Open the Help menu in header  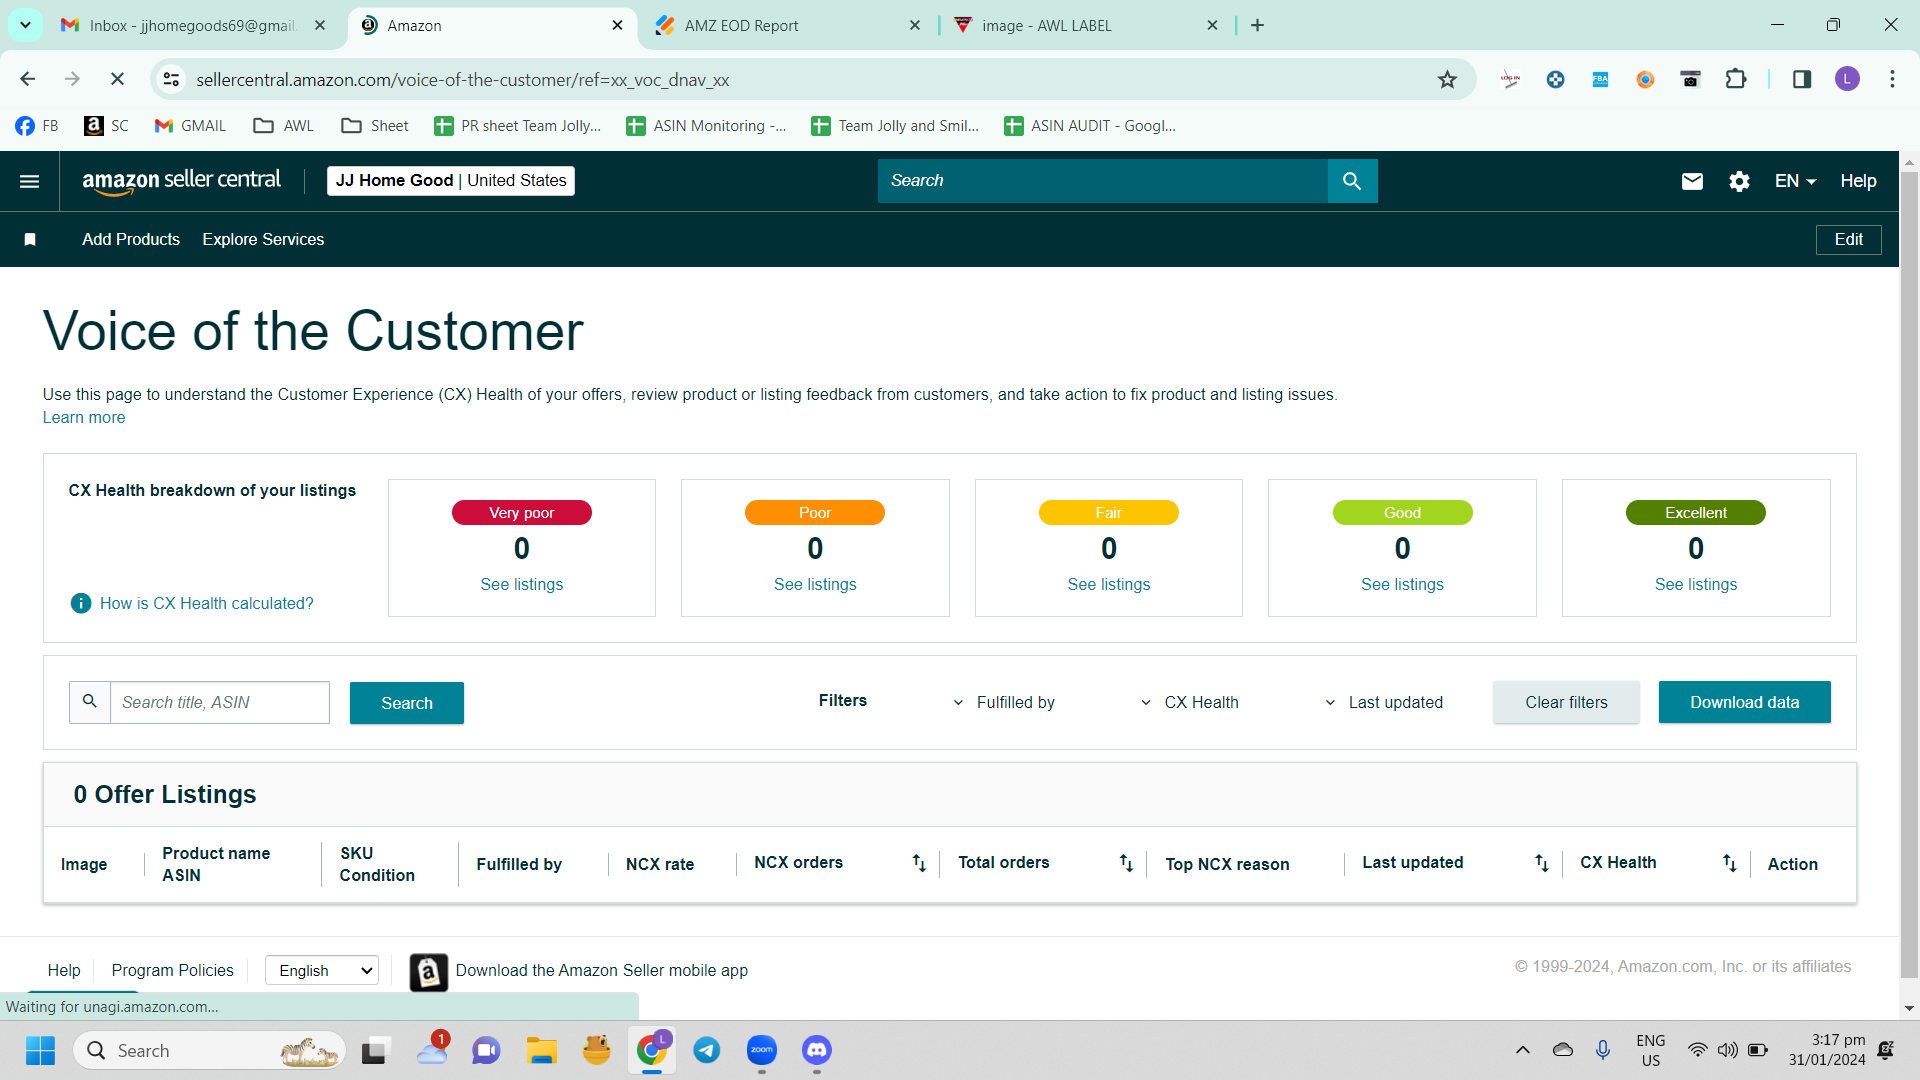click(x=1858, y=181)
